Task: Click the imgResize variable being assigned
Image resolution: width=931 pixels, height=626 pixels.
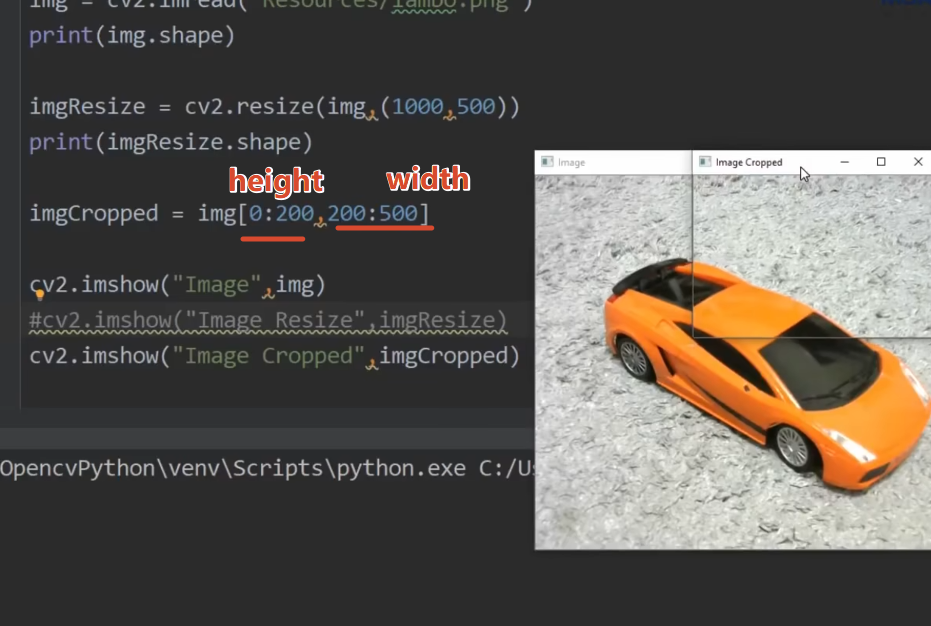Action: (87, 107)
